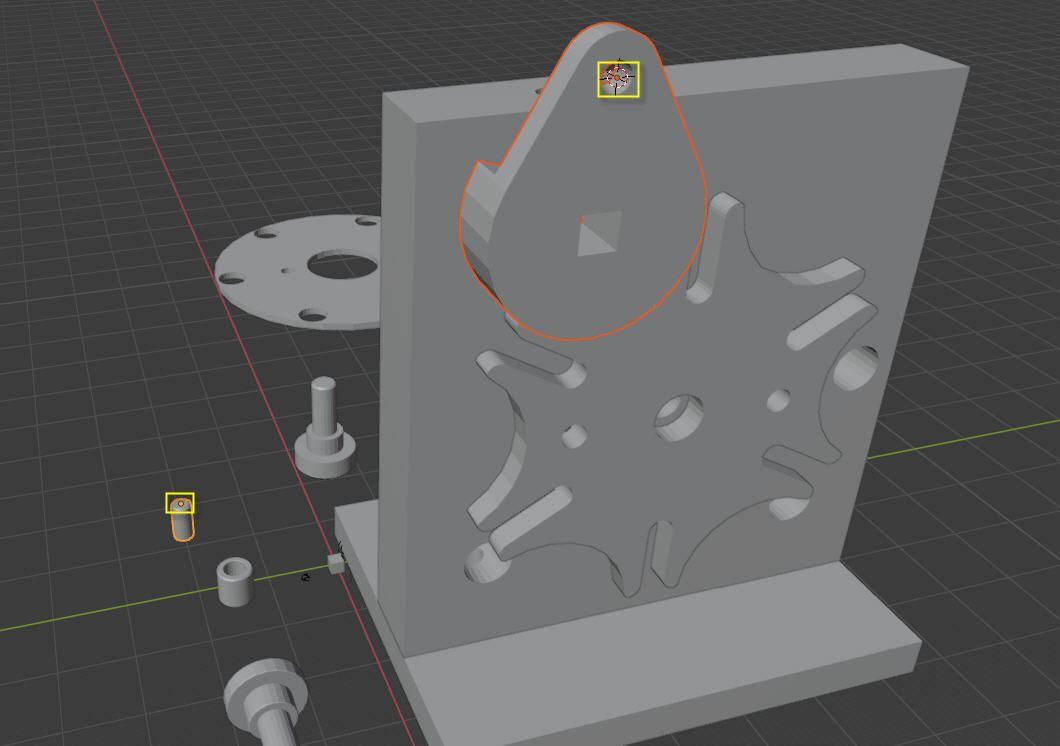The image size is (1060, 746).
Task: Select the upright stepped pin below the disc
Action: [x=324, y=427]
